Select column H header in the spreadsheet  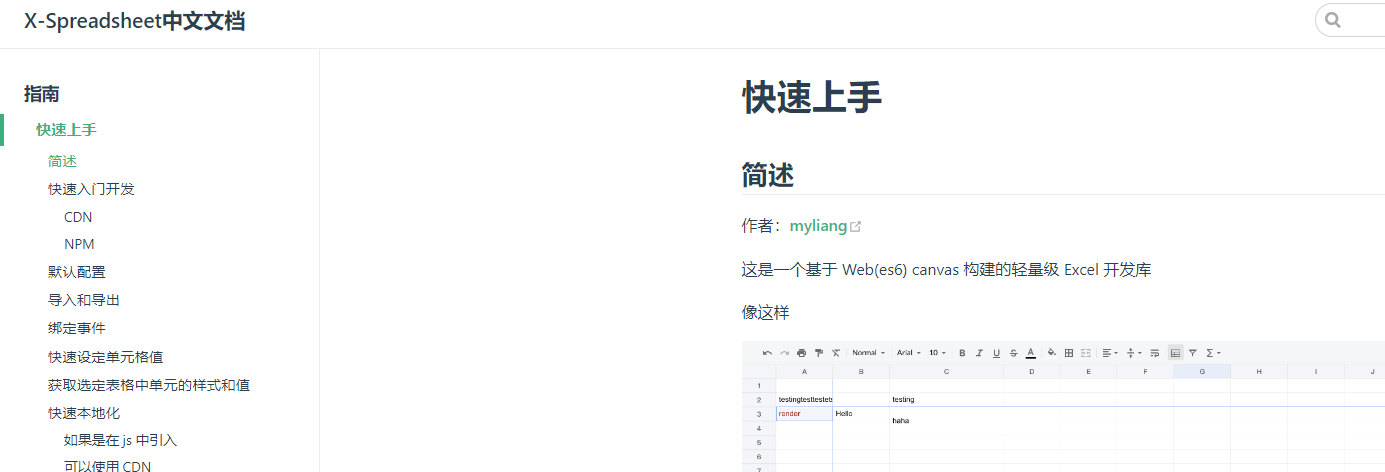pyautogui.click(x=1259, y=372)
